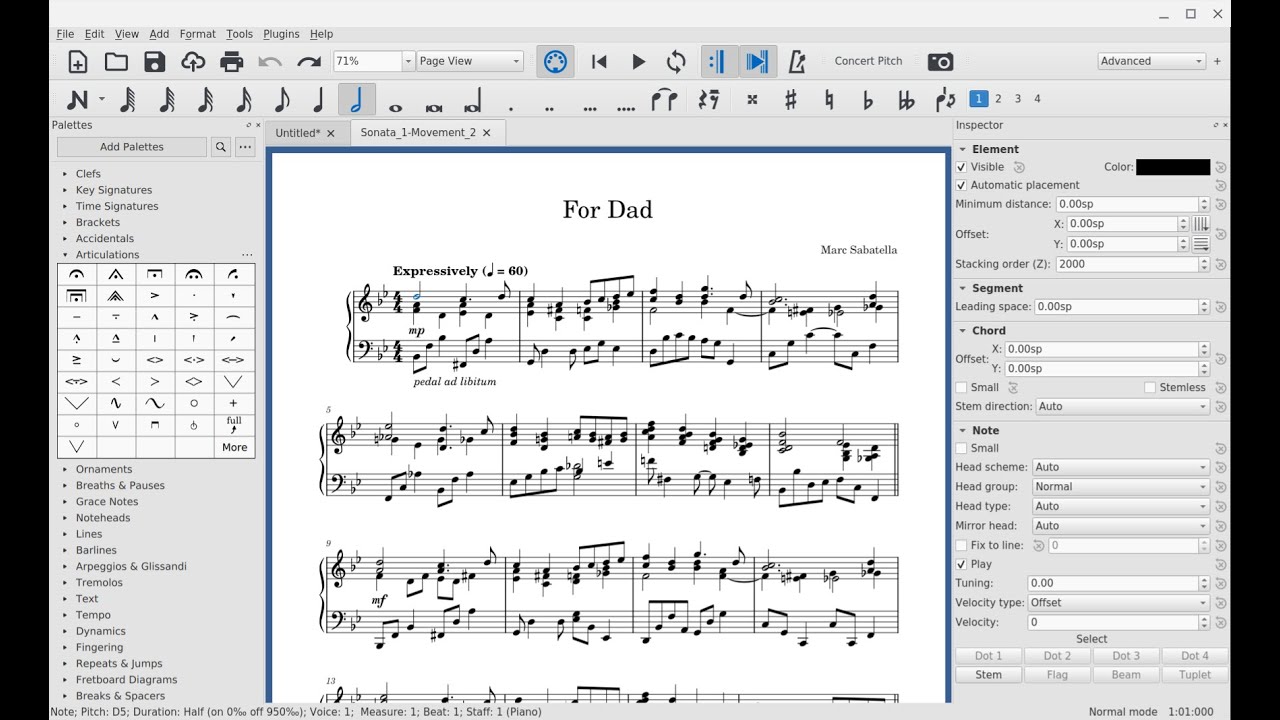The width and height of the screenshot is (1280, 720).
Task: Upload score using the cloud icon
Action: (x=193, y=62)
